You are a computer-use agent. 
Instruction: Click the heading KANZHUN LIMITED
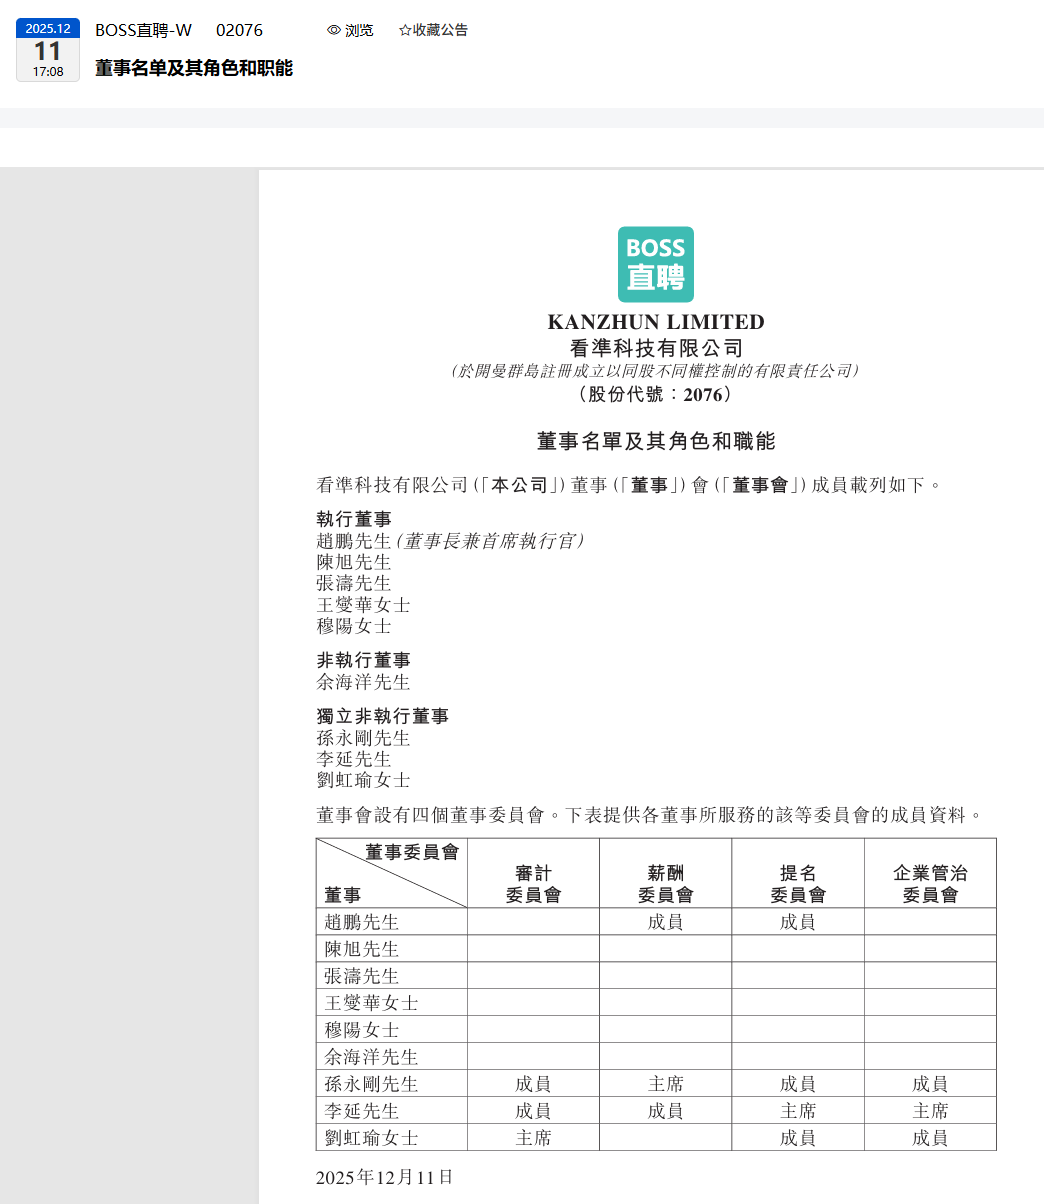pyautogui.click(x=656, y=322)
